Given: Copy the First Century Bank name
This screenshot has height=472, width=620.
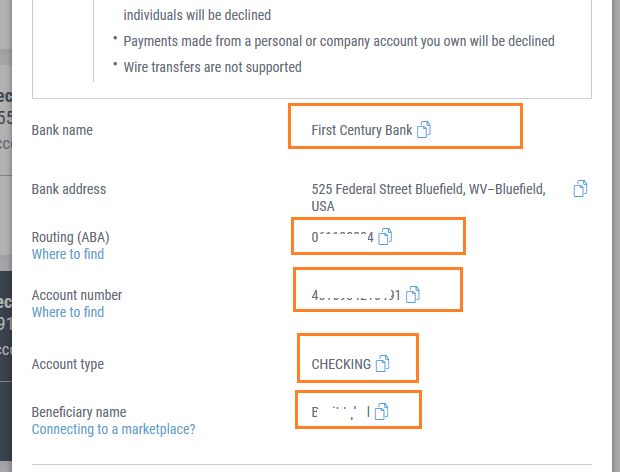Looking at the screenshot, I should tap(424, 130).
